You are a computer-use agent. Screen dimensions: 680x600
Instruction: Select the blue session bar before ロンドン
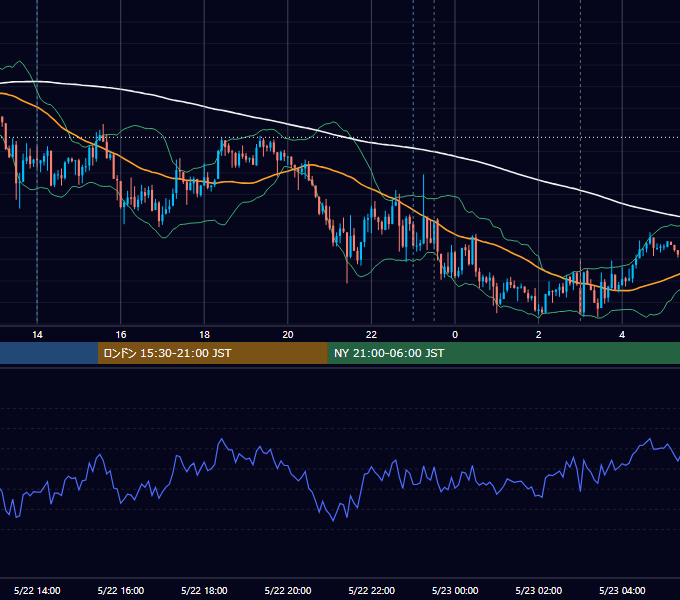(x=49, y=353)
